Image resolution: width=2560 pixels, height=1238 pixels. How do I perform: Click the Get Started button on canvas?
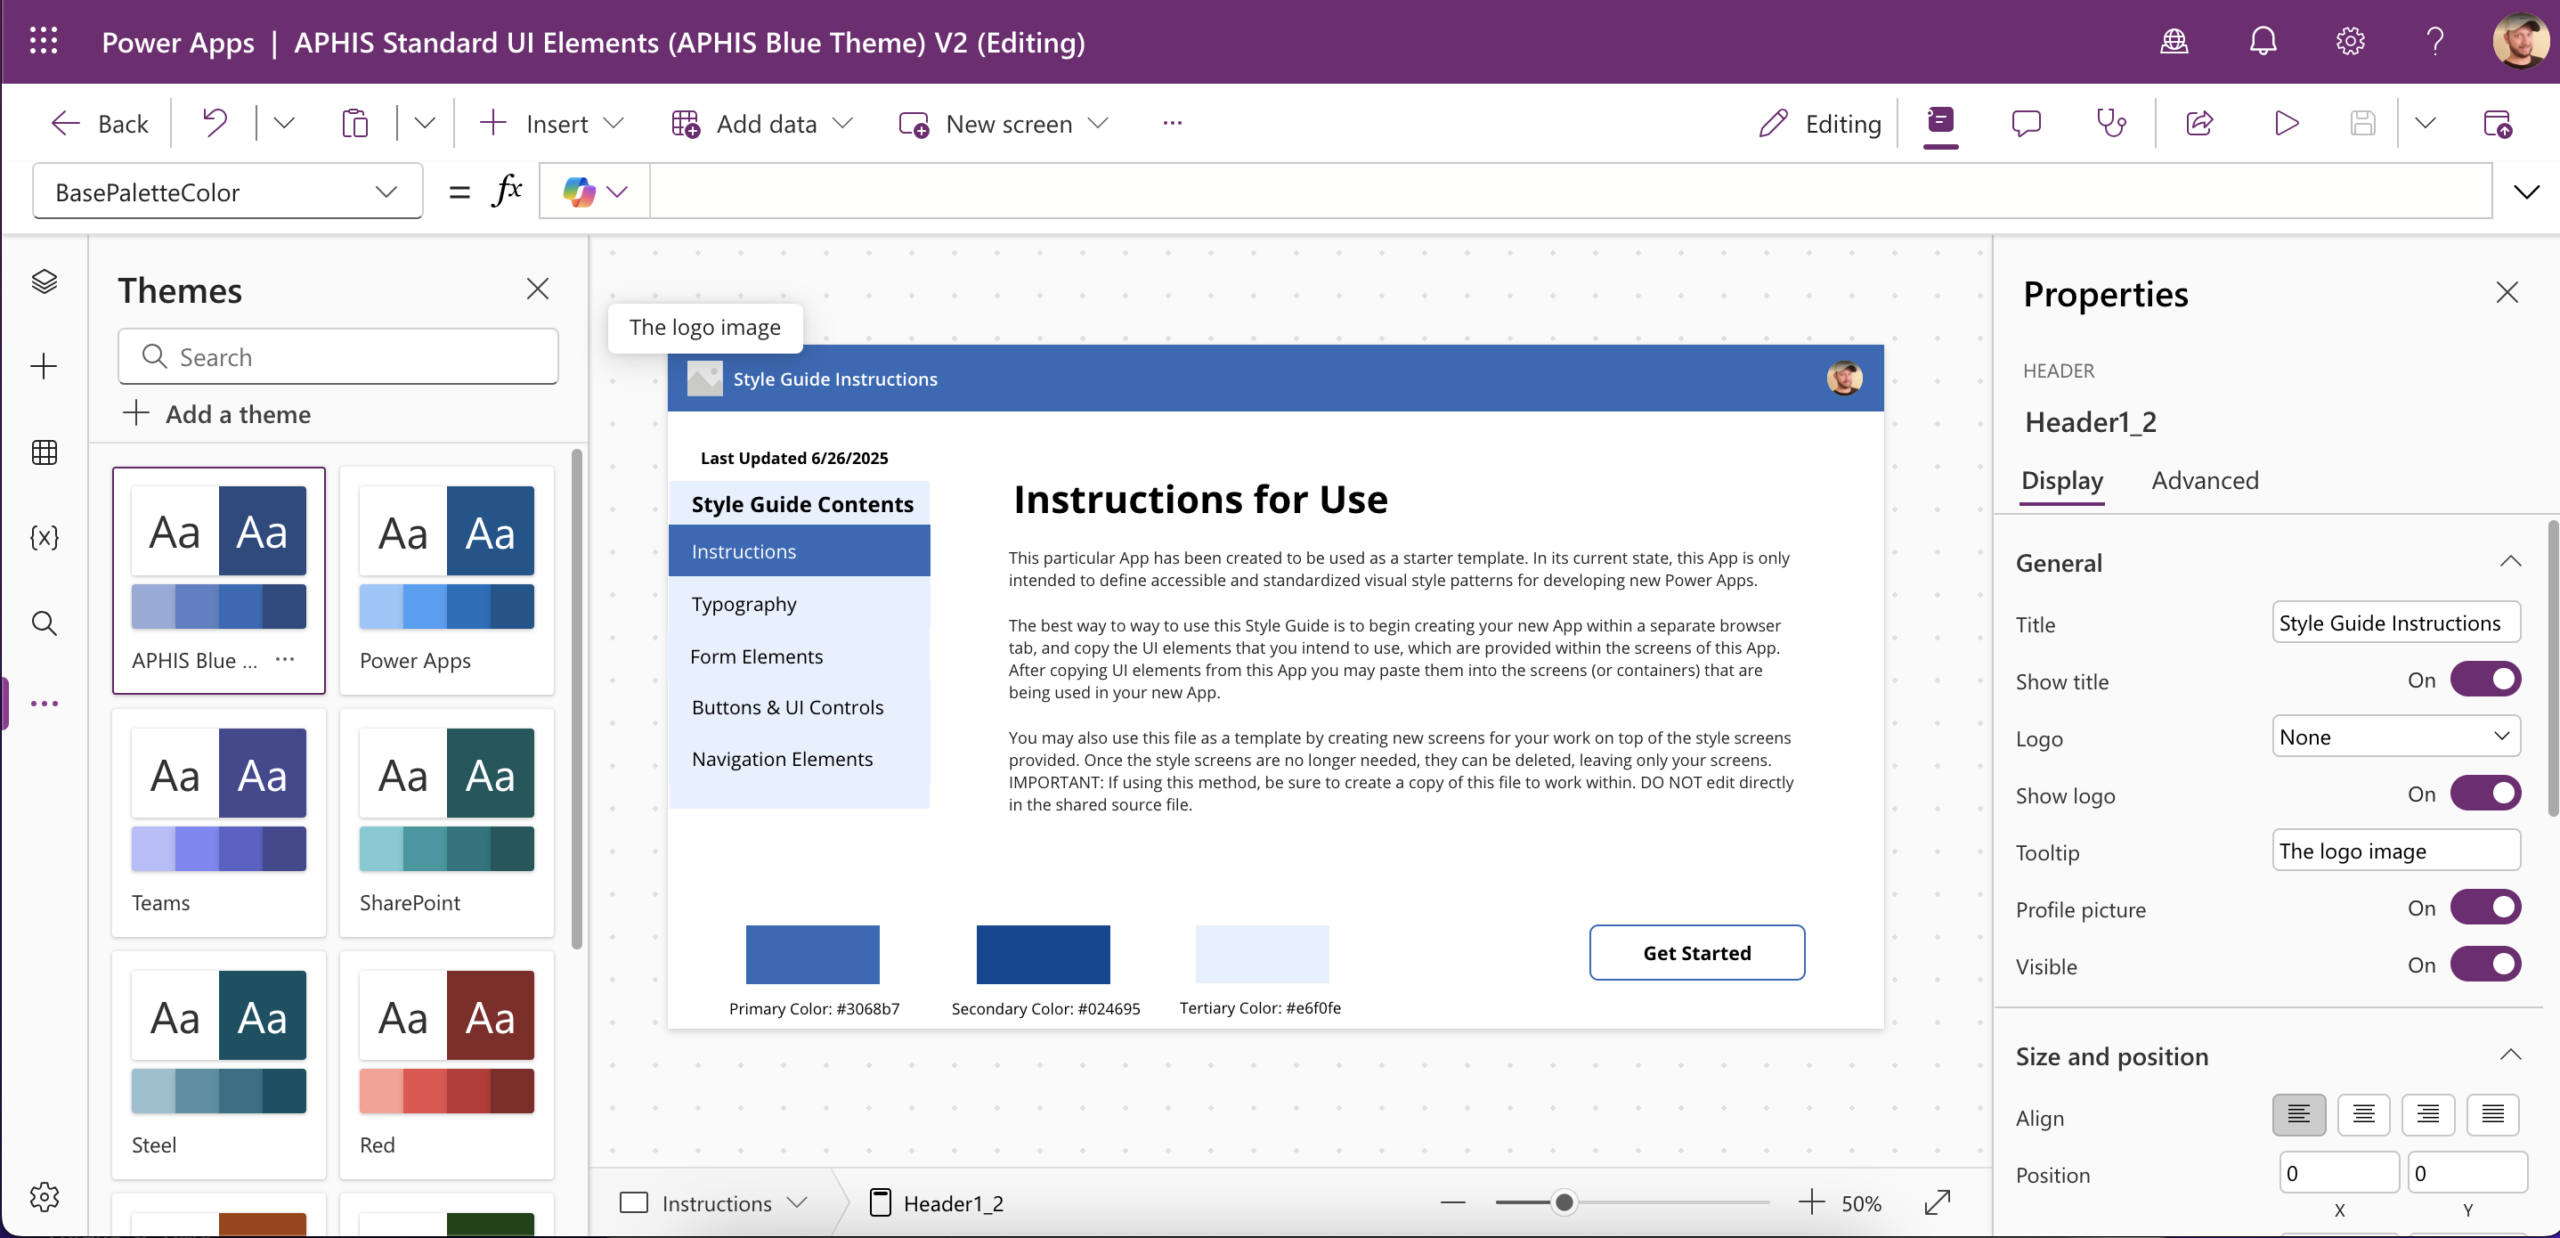click(1696, 952)
